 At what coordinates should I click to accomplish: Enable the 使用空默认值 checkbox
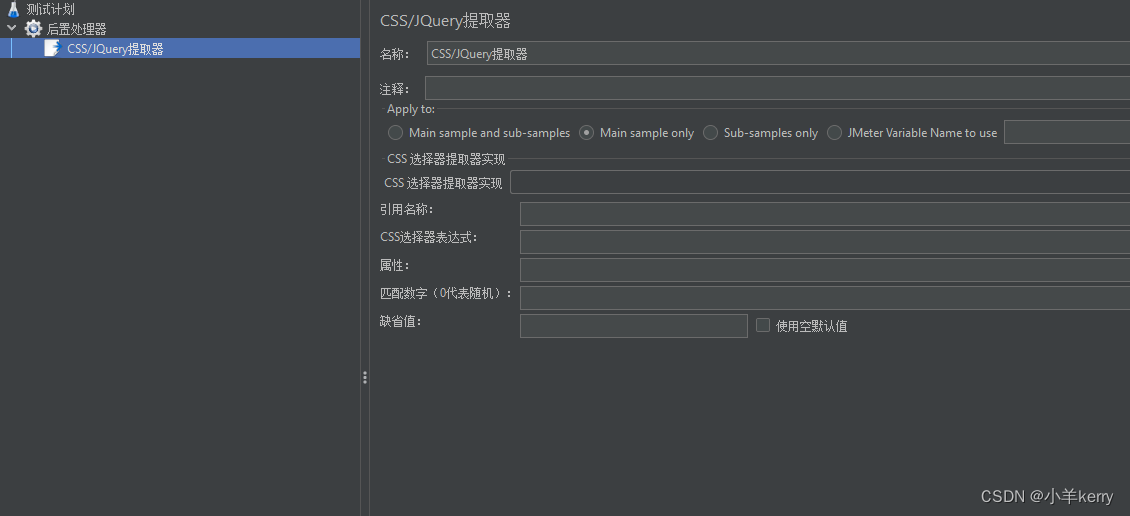pos(762,325)
